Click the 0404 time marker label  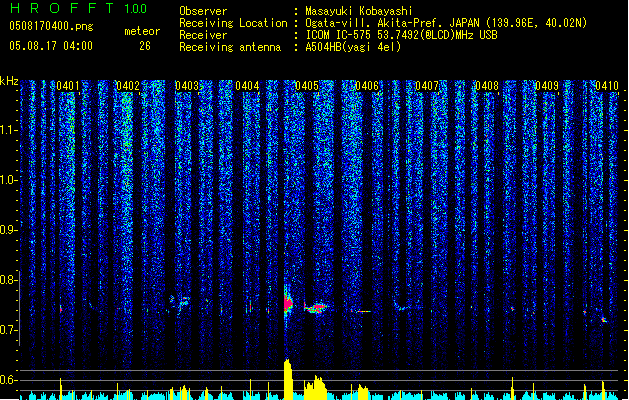[247, 86]
